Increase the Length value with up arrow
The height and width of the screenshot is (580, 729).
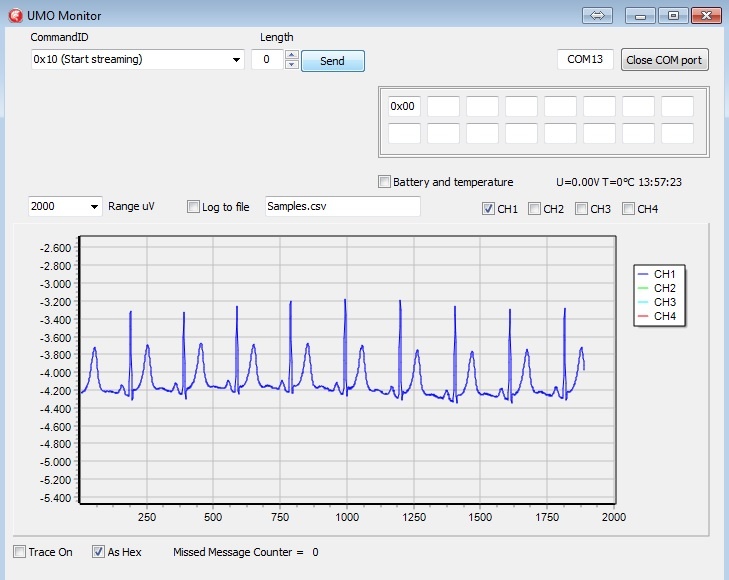pyautogui.click(x=292, y=55)
